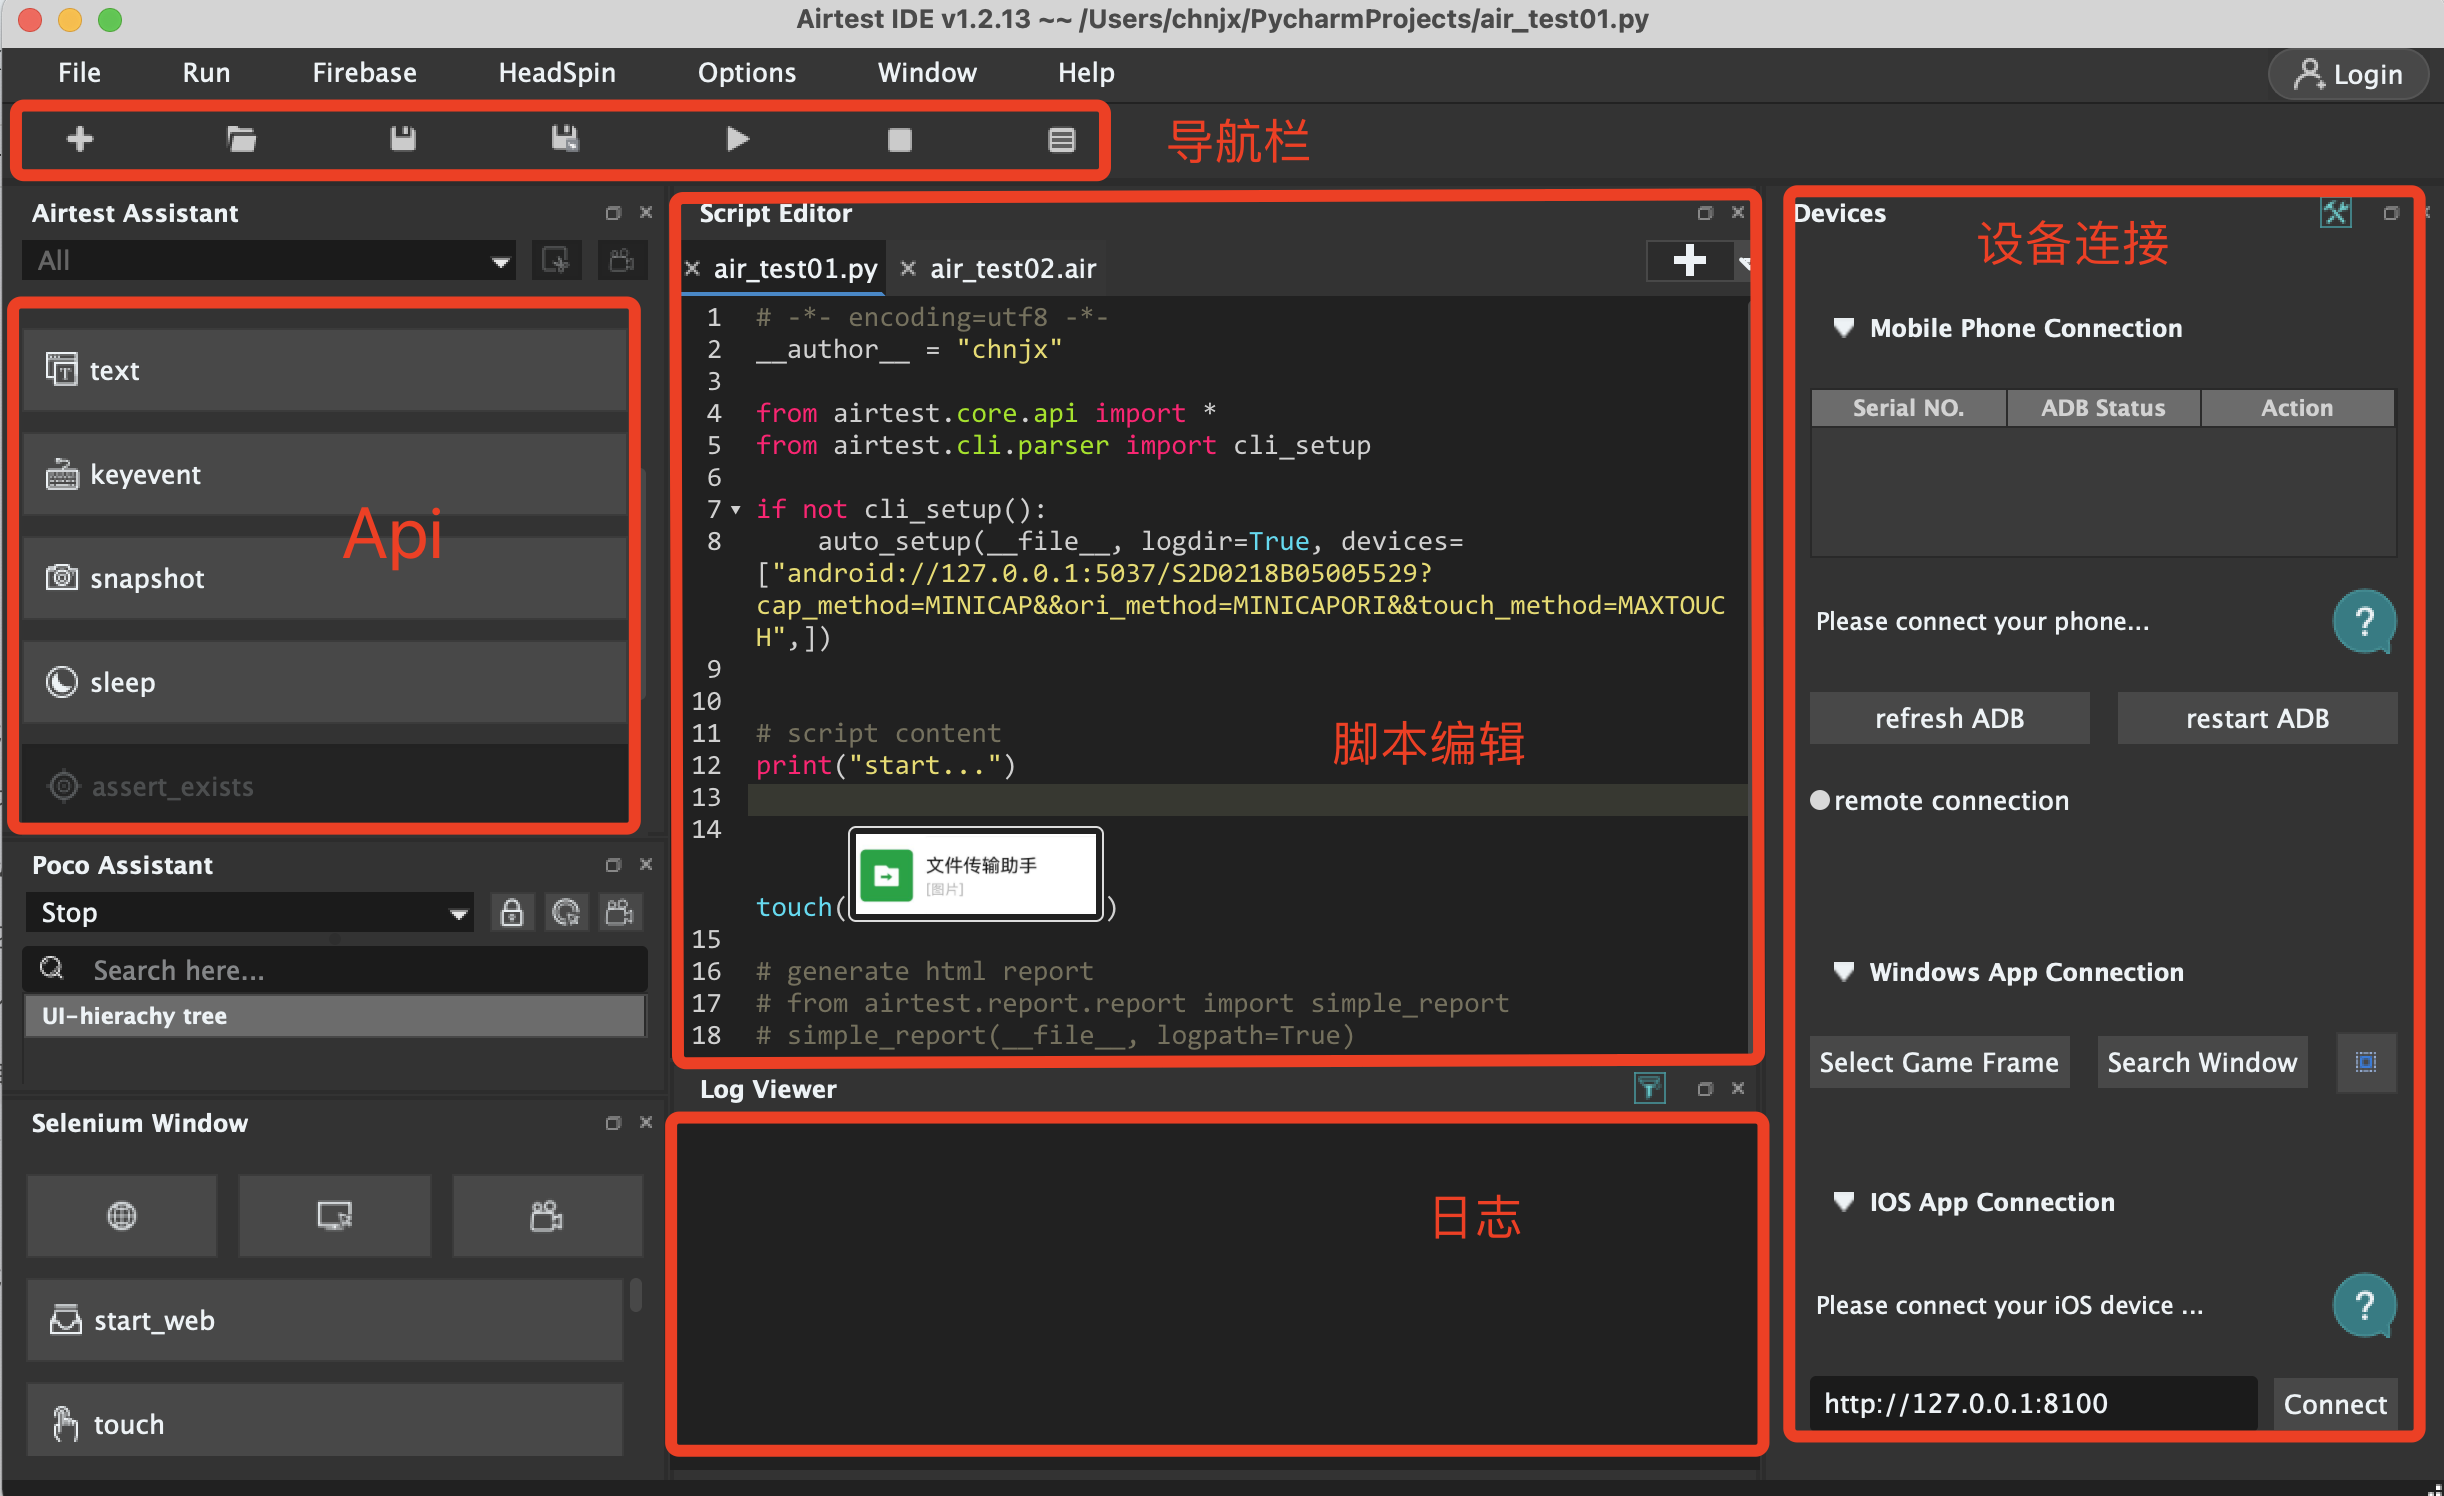The width and height of the screenshot is (2444, 1496).
Task: Stop script execution with the stop icon
Action: [x=900, y=139]
